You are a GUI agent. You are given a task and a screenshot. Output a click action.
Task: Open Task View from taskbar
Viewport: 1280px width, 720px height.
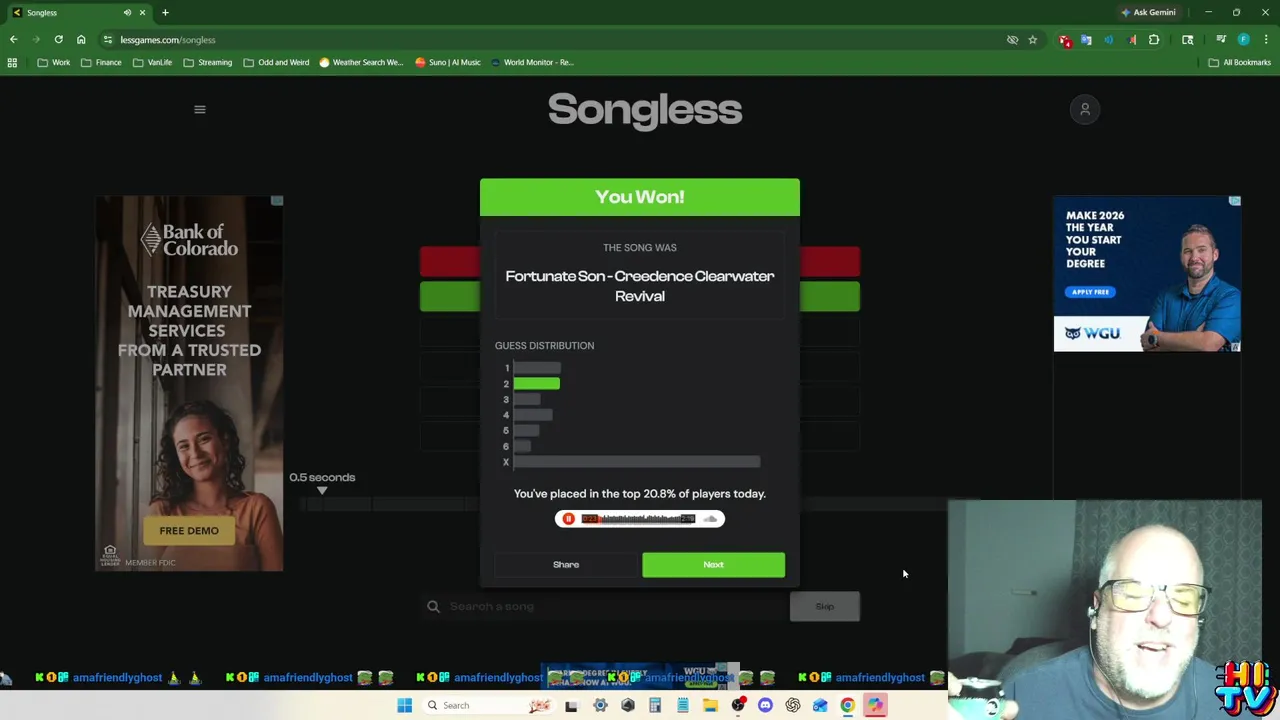(x=571, y=705)
